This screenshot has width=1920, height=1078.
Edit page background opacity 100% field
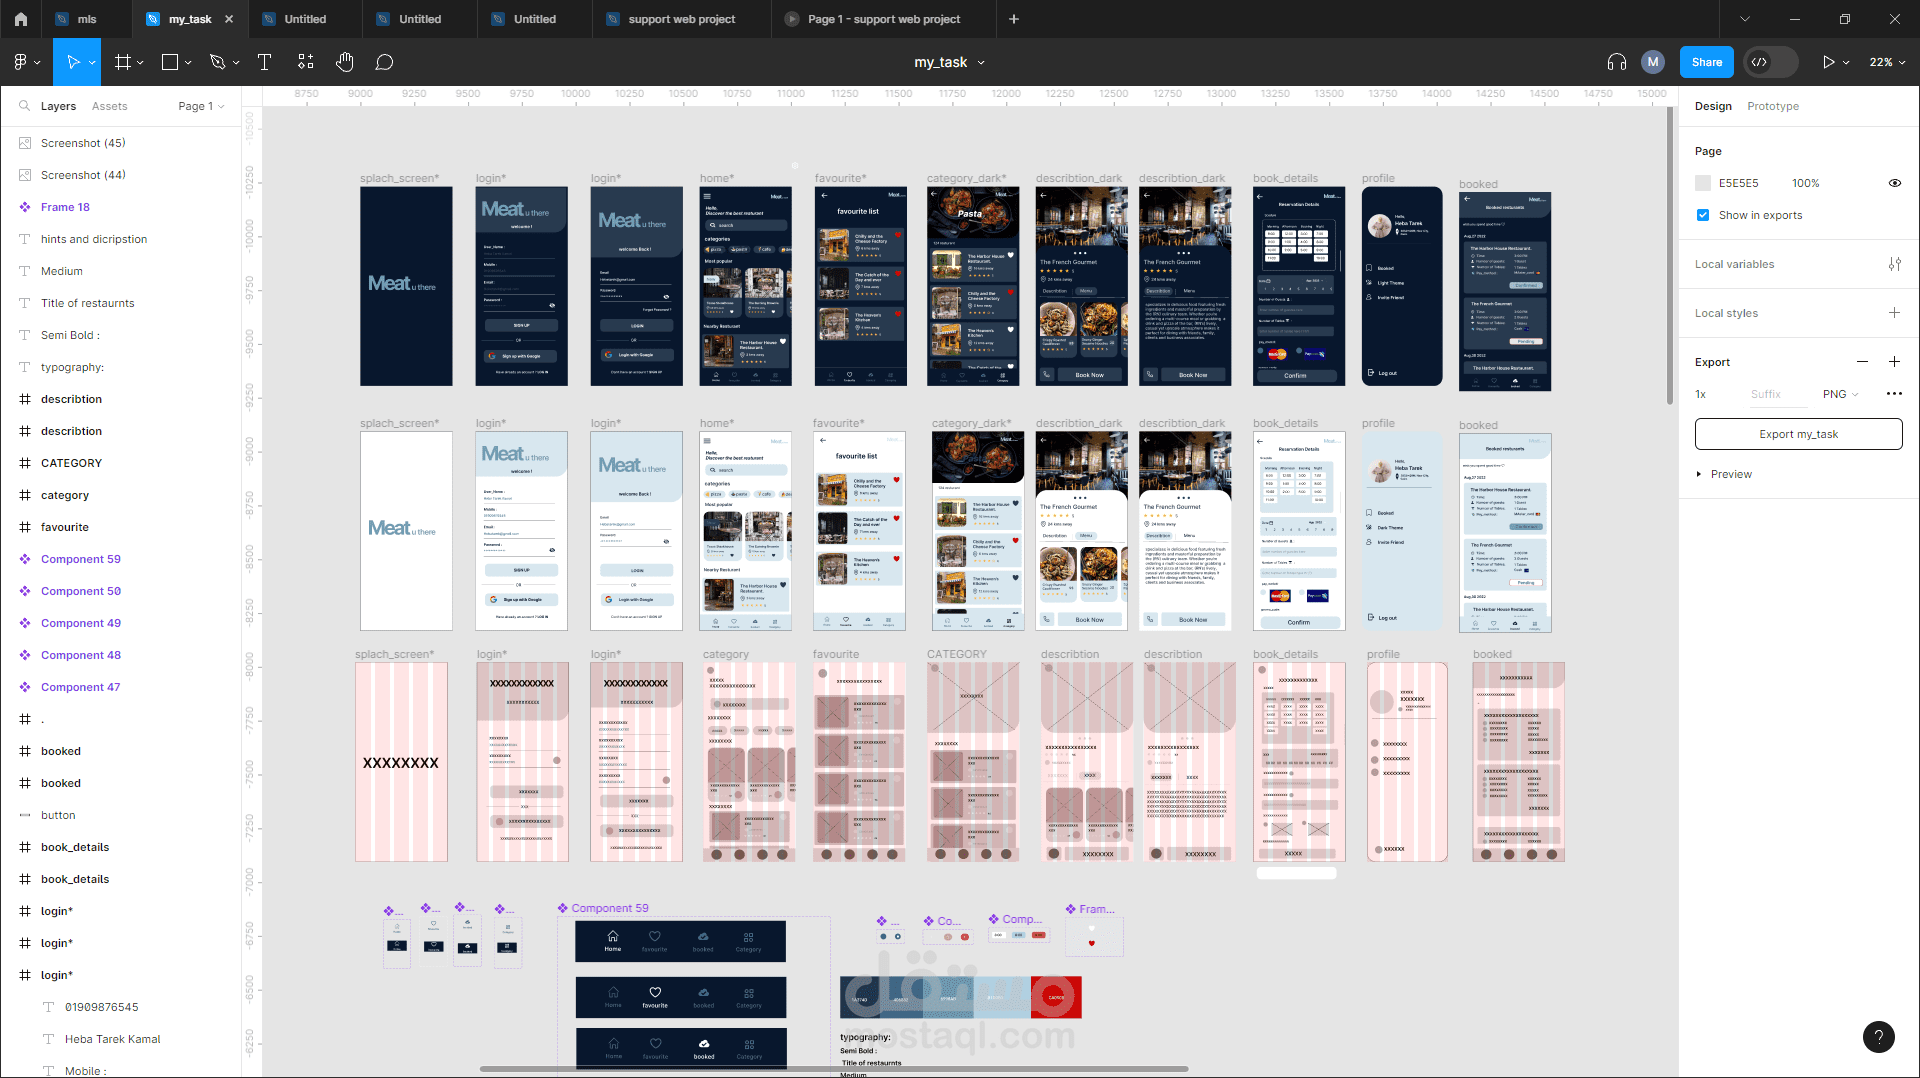[x=1805, y=183]
